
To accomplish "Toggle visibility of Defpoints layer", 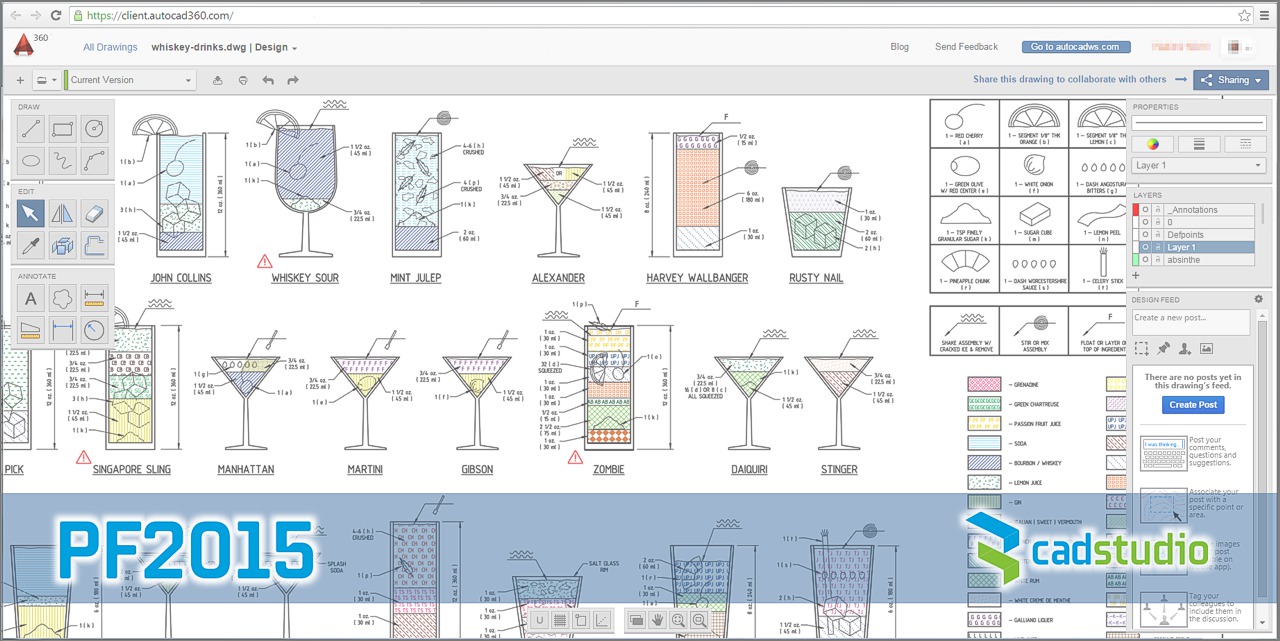I will [x=1146, y=235].
